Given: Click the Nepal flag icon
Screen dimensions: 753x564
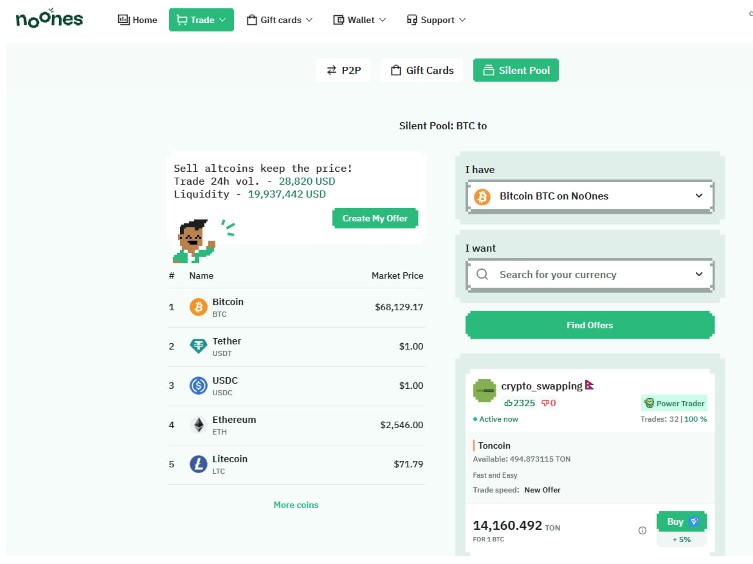Looking at the screenshot, I should (x=589, y=385).
